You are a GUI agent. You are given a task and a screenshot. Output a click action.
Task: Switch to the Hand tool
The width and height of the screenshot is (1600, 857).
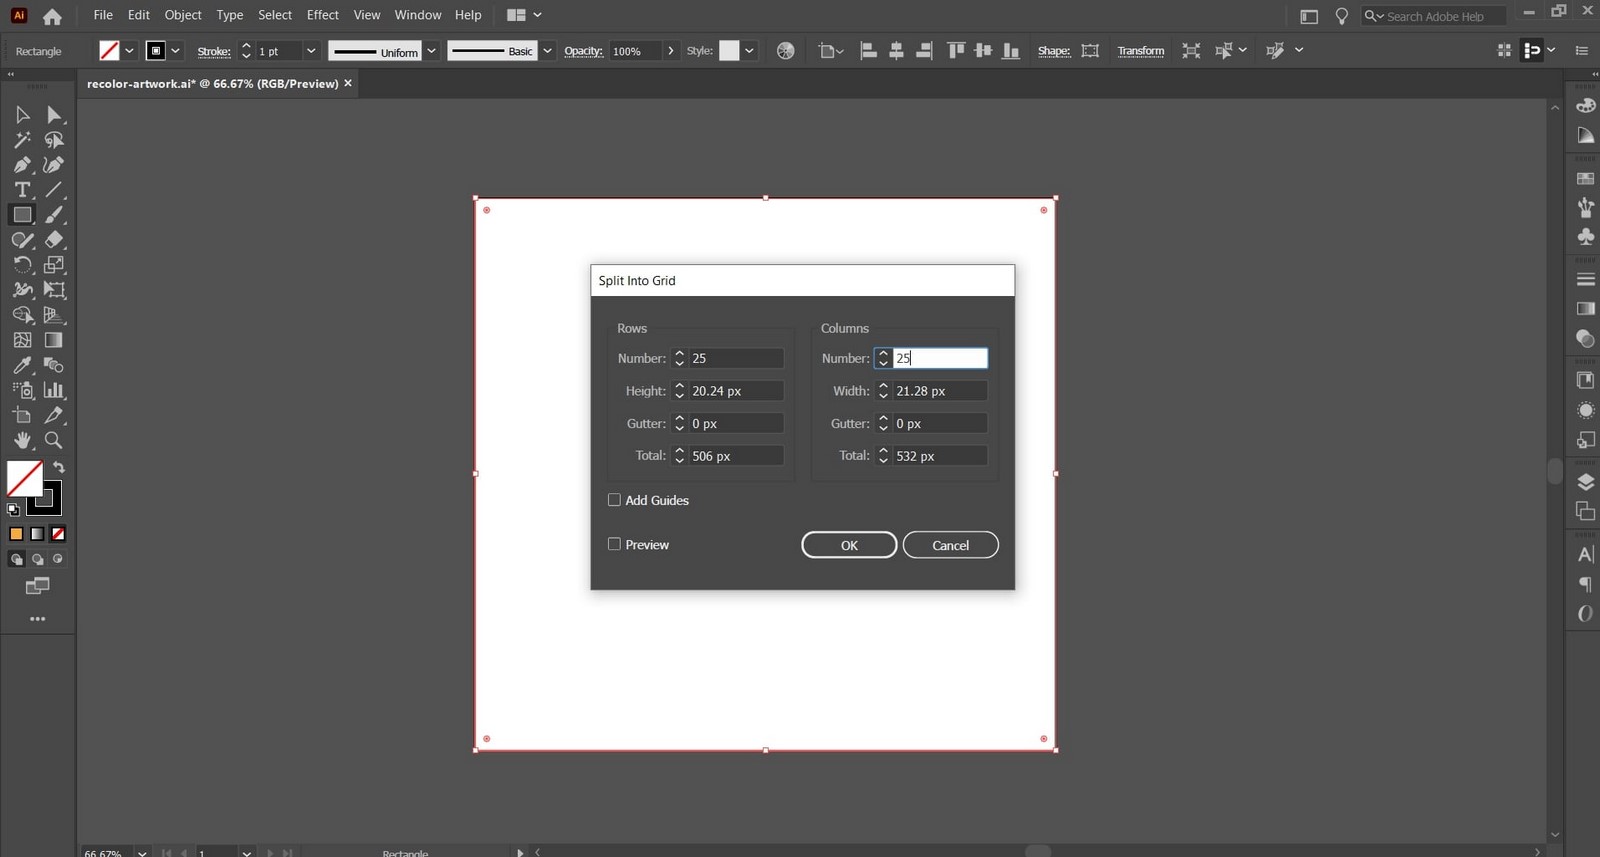(22, 440)
